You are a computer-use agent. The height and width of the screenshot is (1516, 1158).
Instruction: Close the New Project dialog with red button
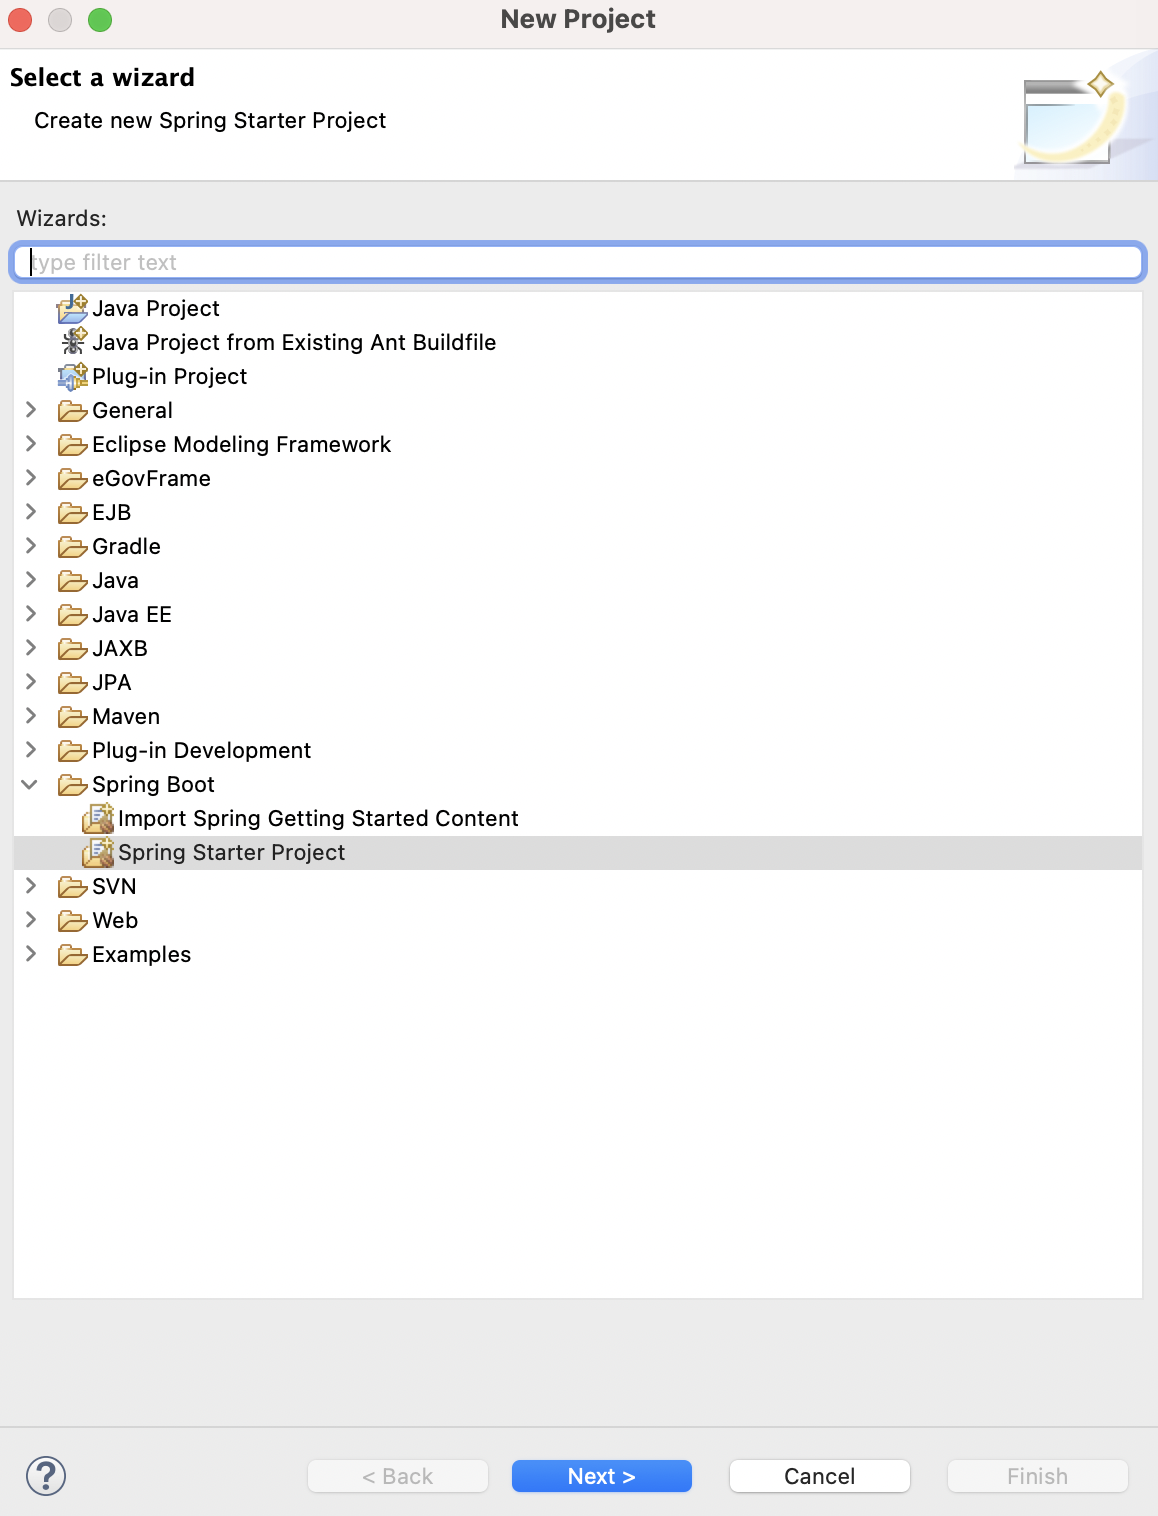(x=20, y=20)
